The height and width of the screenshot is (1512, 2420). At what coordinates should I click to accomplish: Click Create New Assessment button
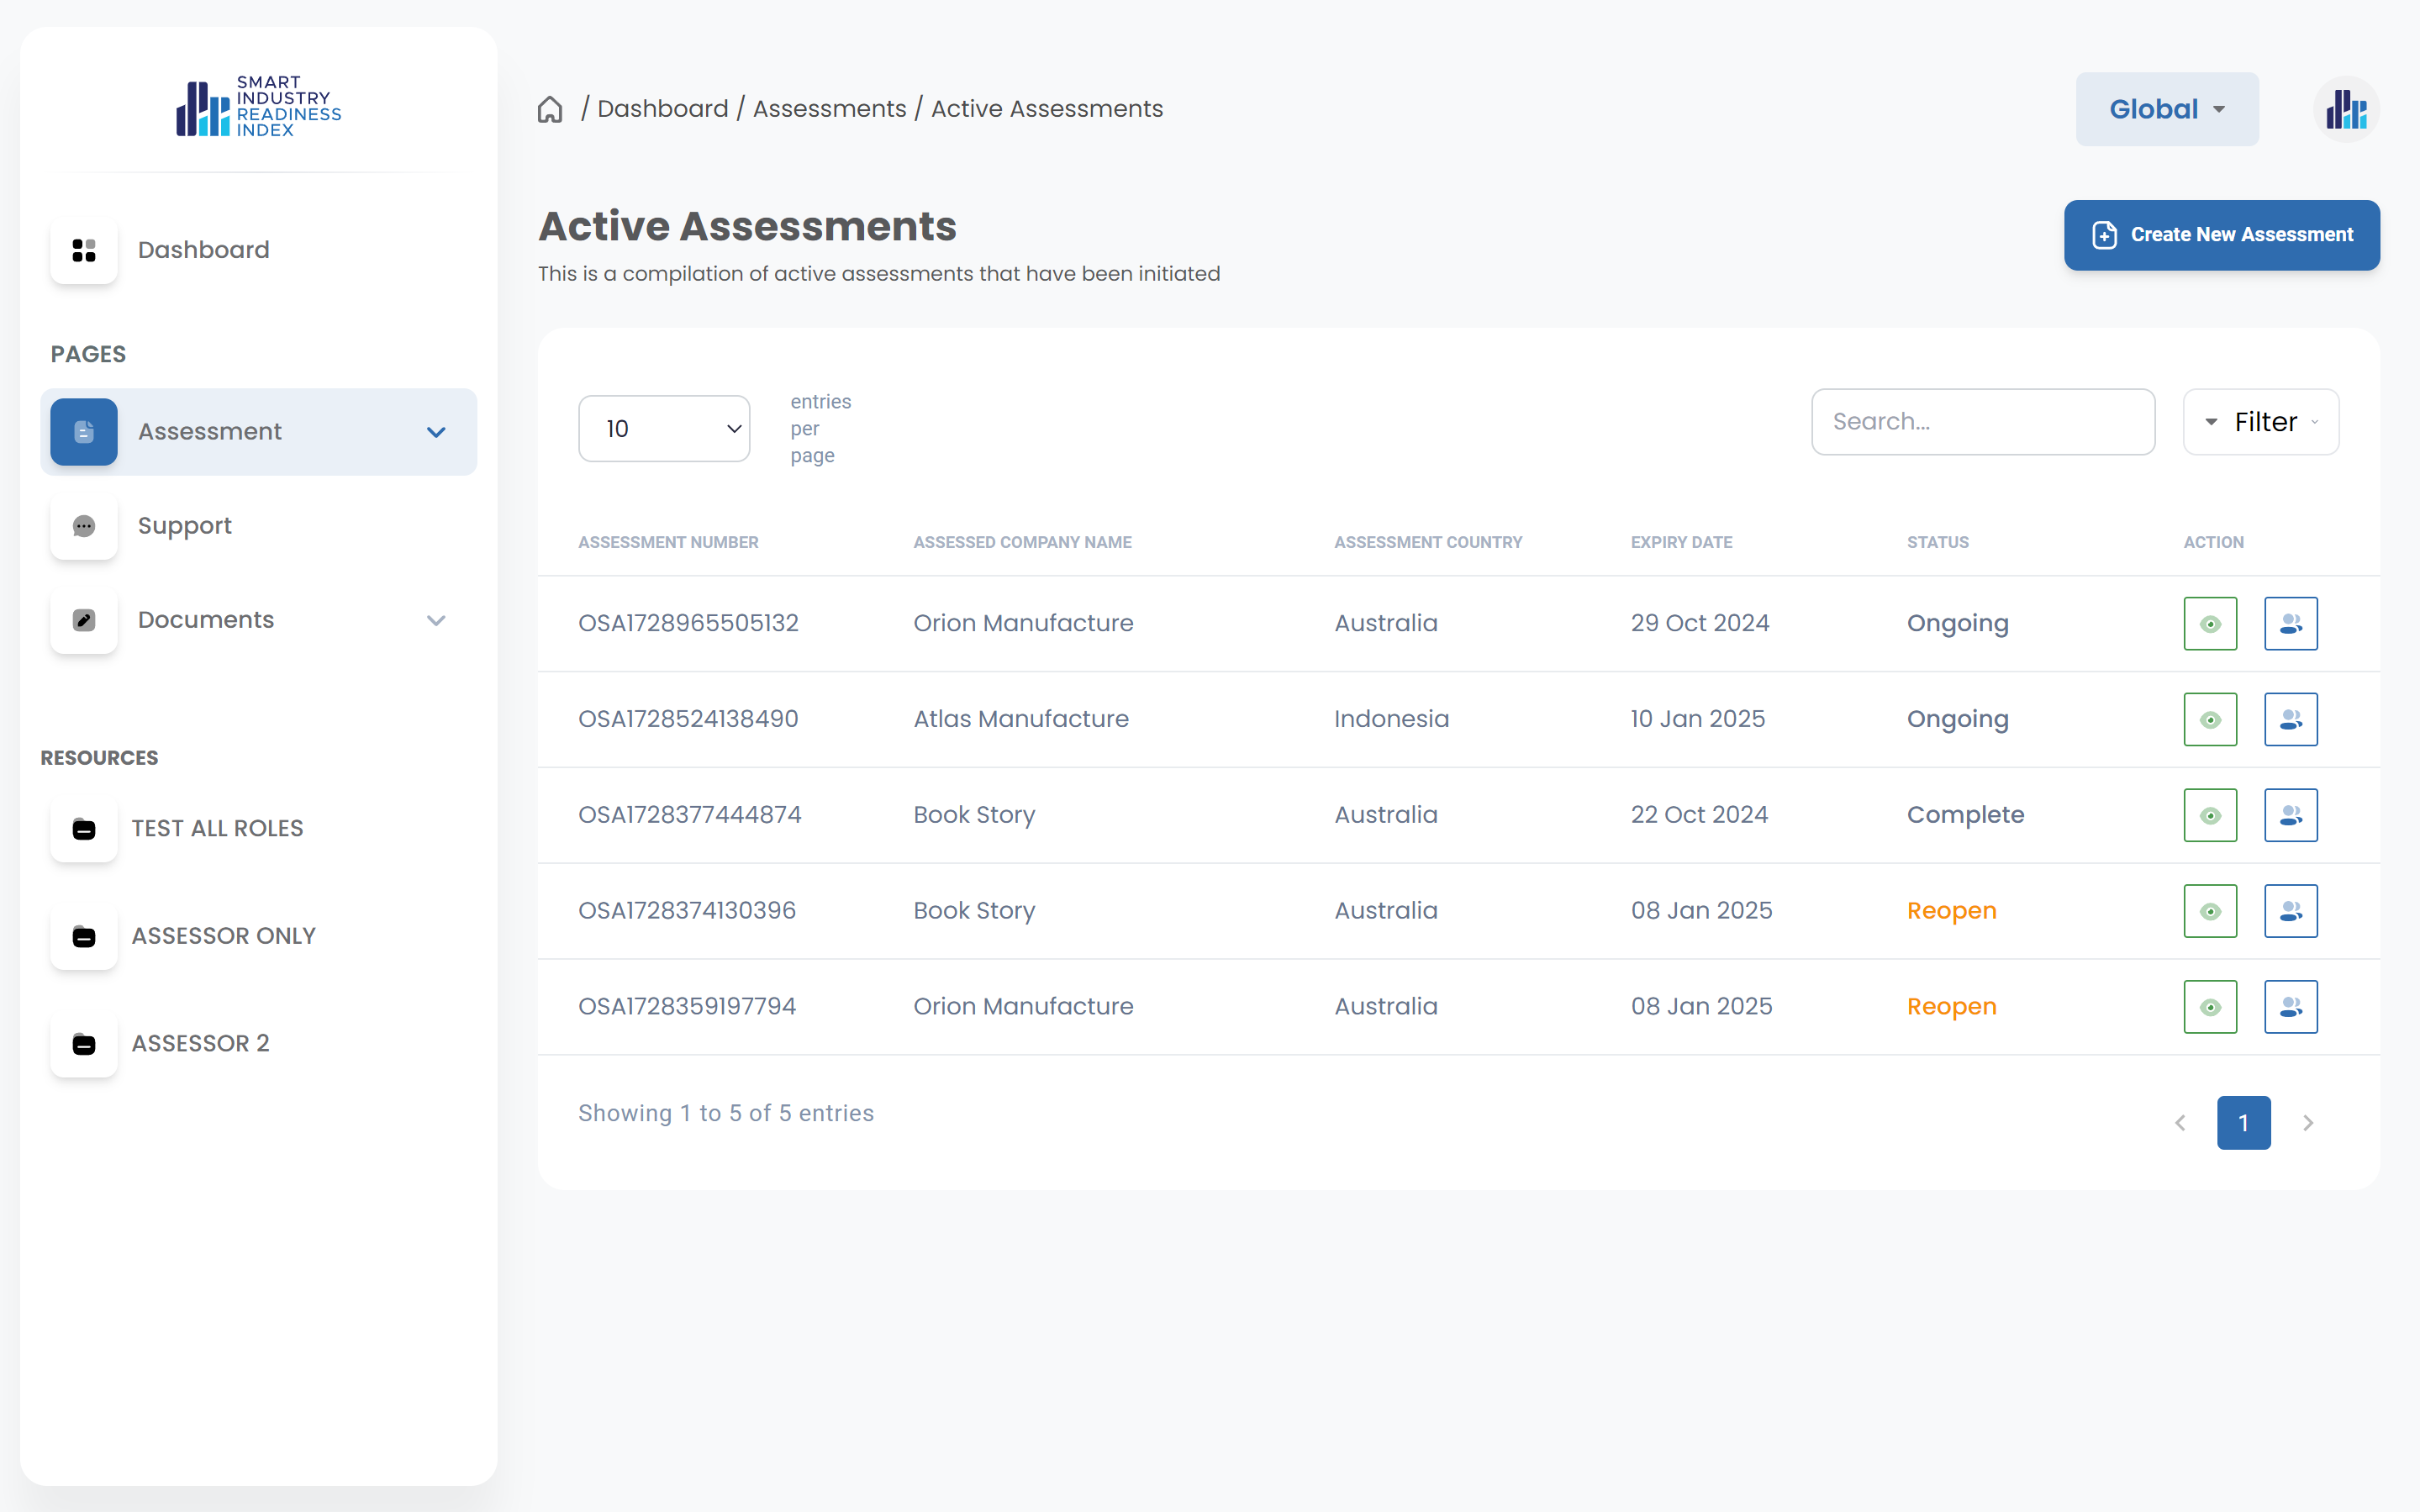pyautogui.click(x=2221, y=235)
